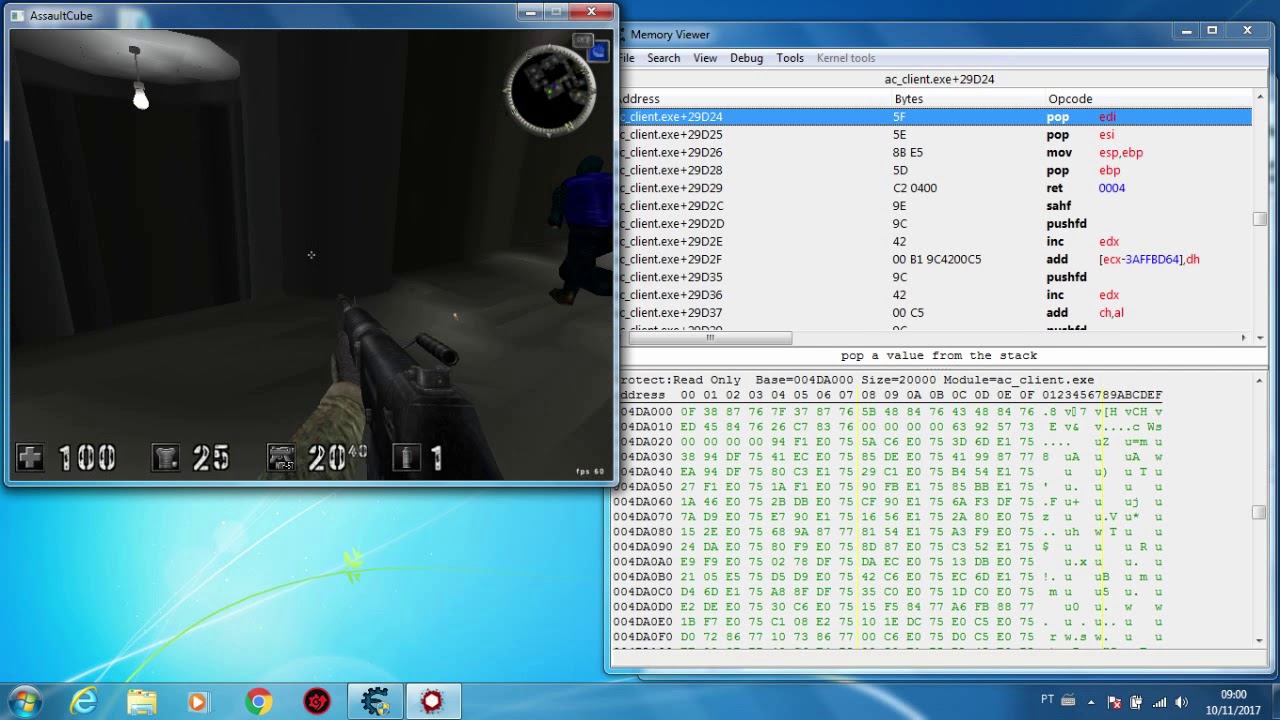Open the View menu in Memory Viewer
Image resolution: width=1280 pixels, height=720 pixels.
pos(705,58)
